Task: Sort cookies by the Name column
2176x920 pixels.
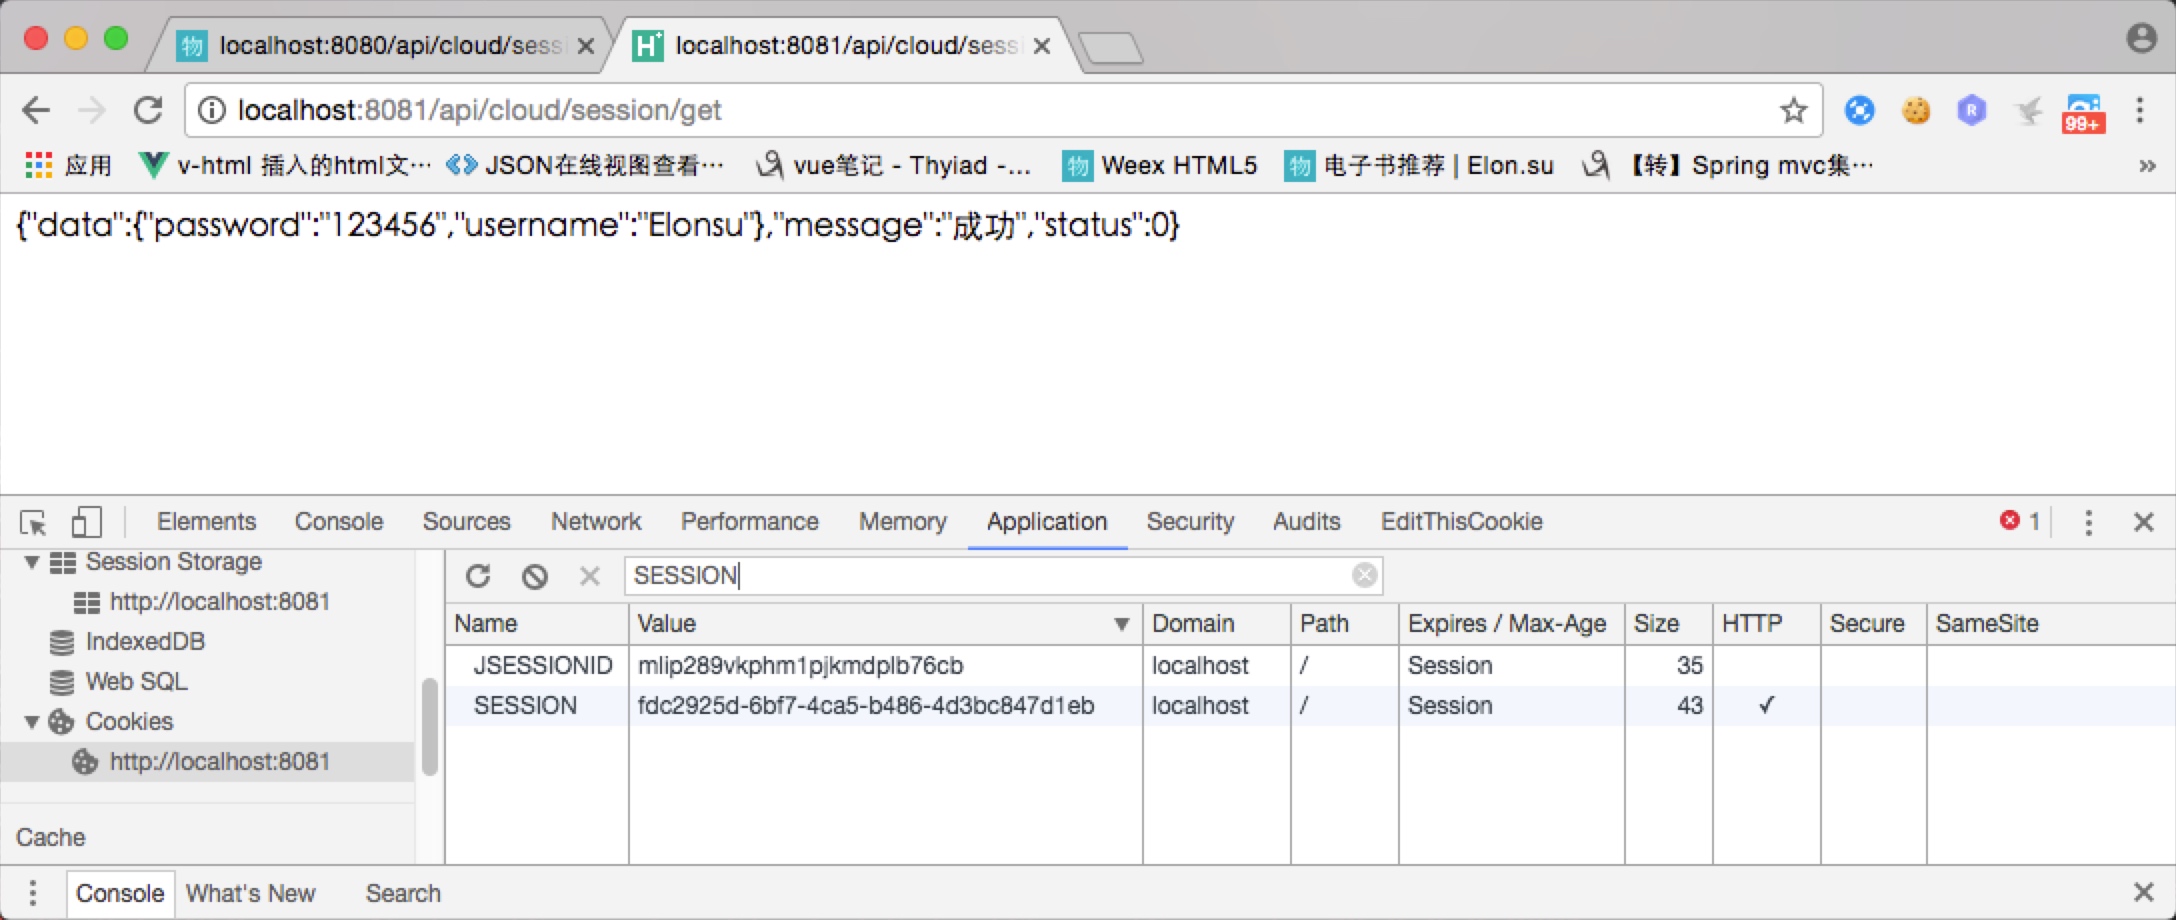Action: [x=537, y=624]
